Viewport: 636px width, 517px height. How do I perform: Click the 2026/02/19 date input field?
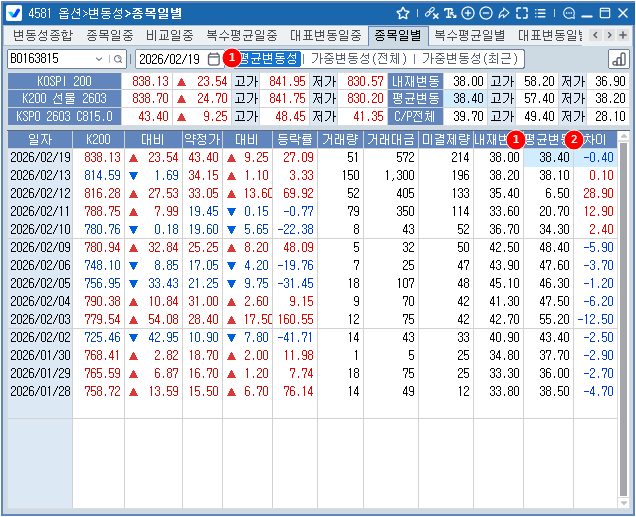[x=170, y=59]
